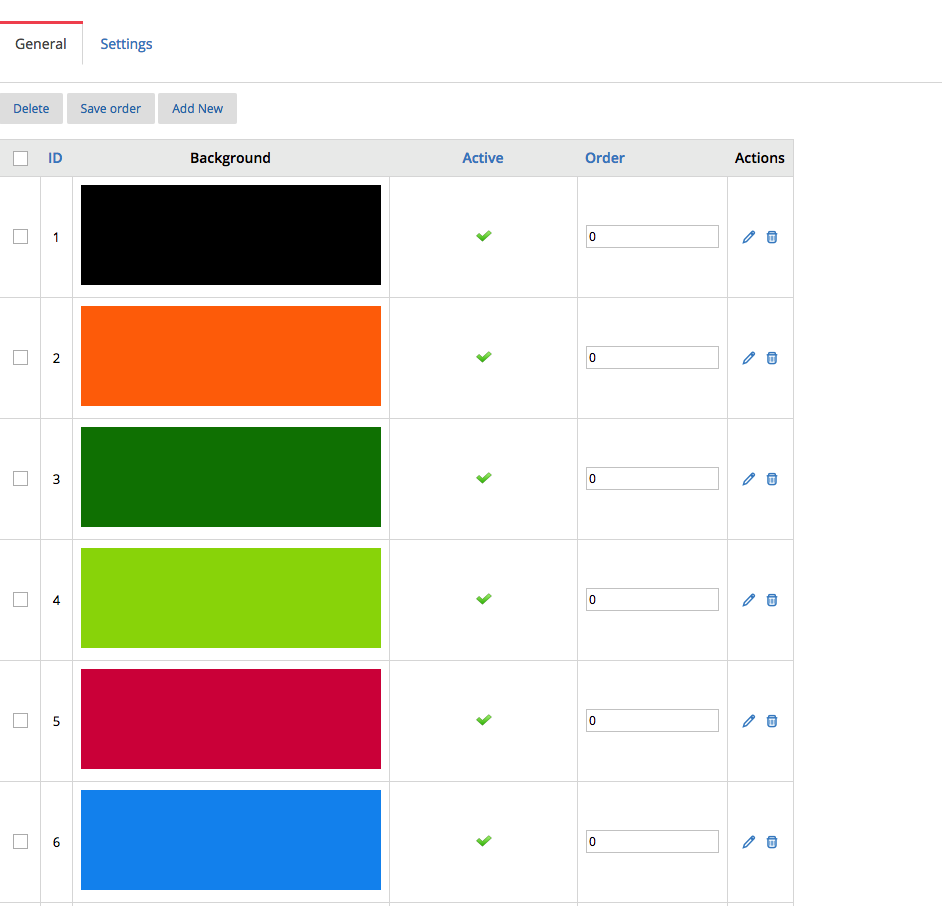Screen dimensions: 942x906
Task: Delete the blue background row 6
Action: coord(772,842)
